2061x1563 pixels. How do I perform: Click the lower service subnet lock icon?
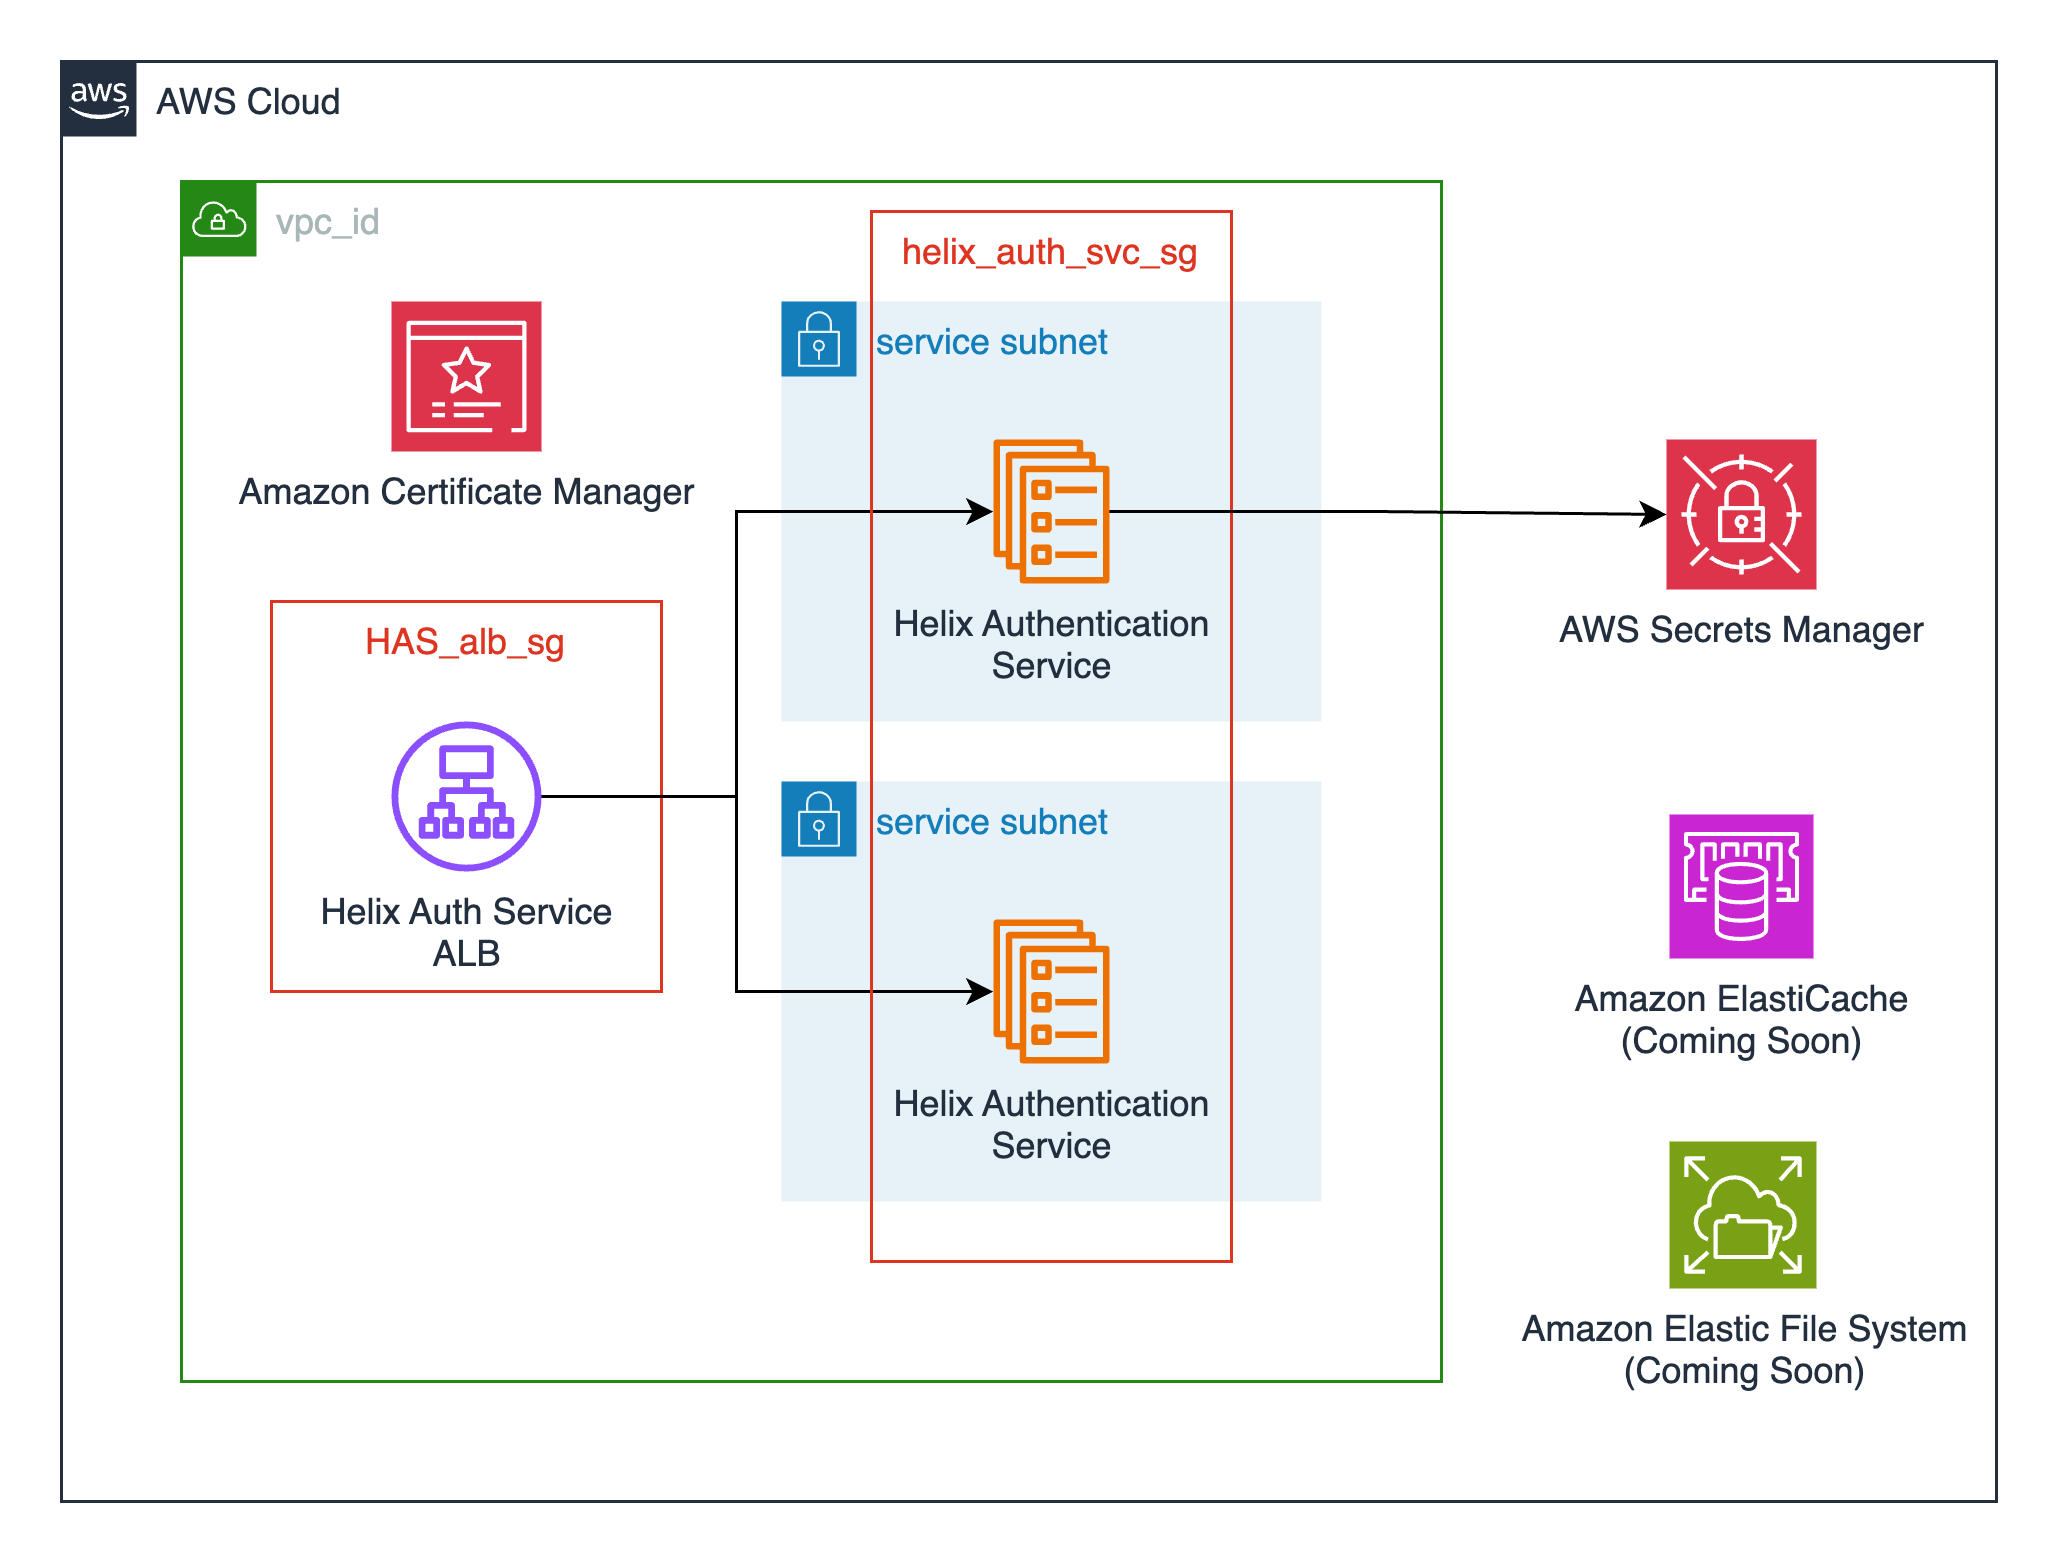819,820
